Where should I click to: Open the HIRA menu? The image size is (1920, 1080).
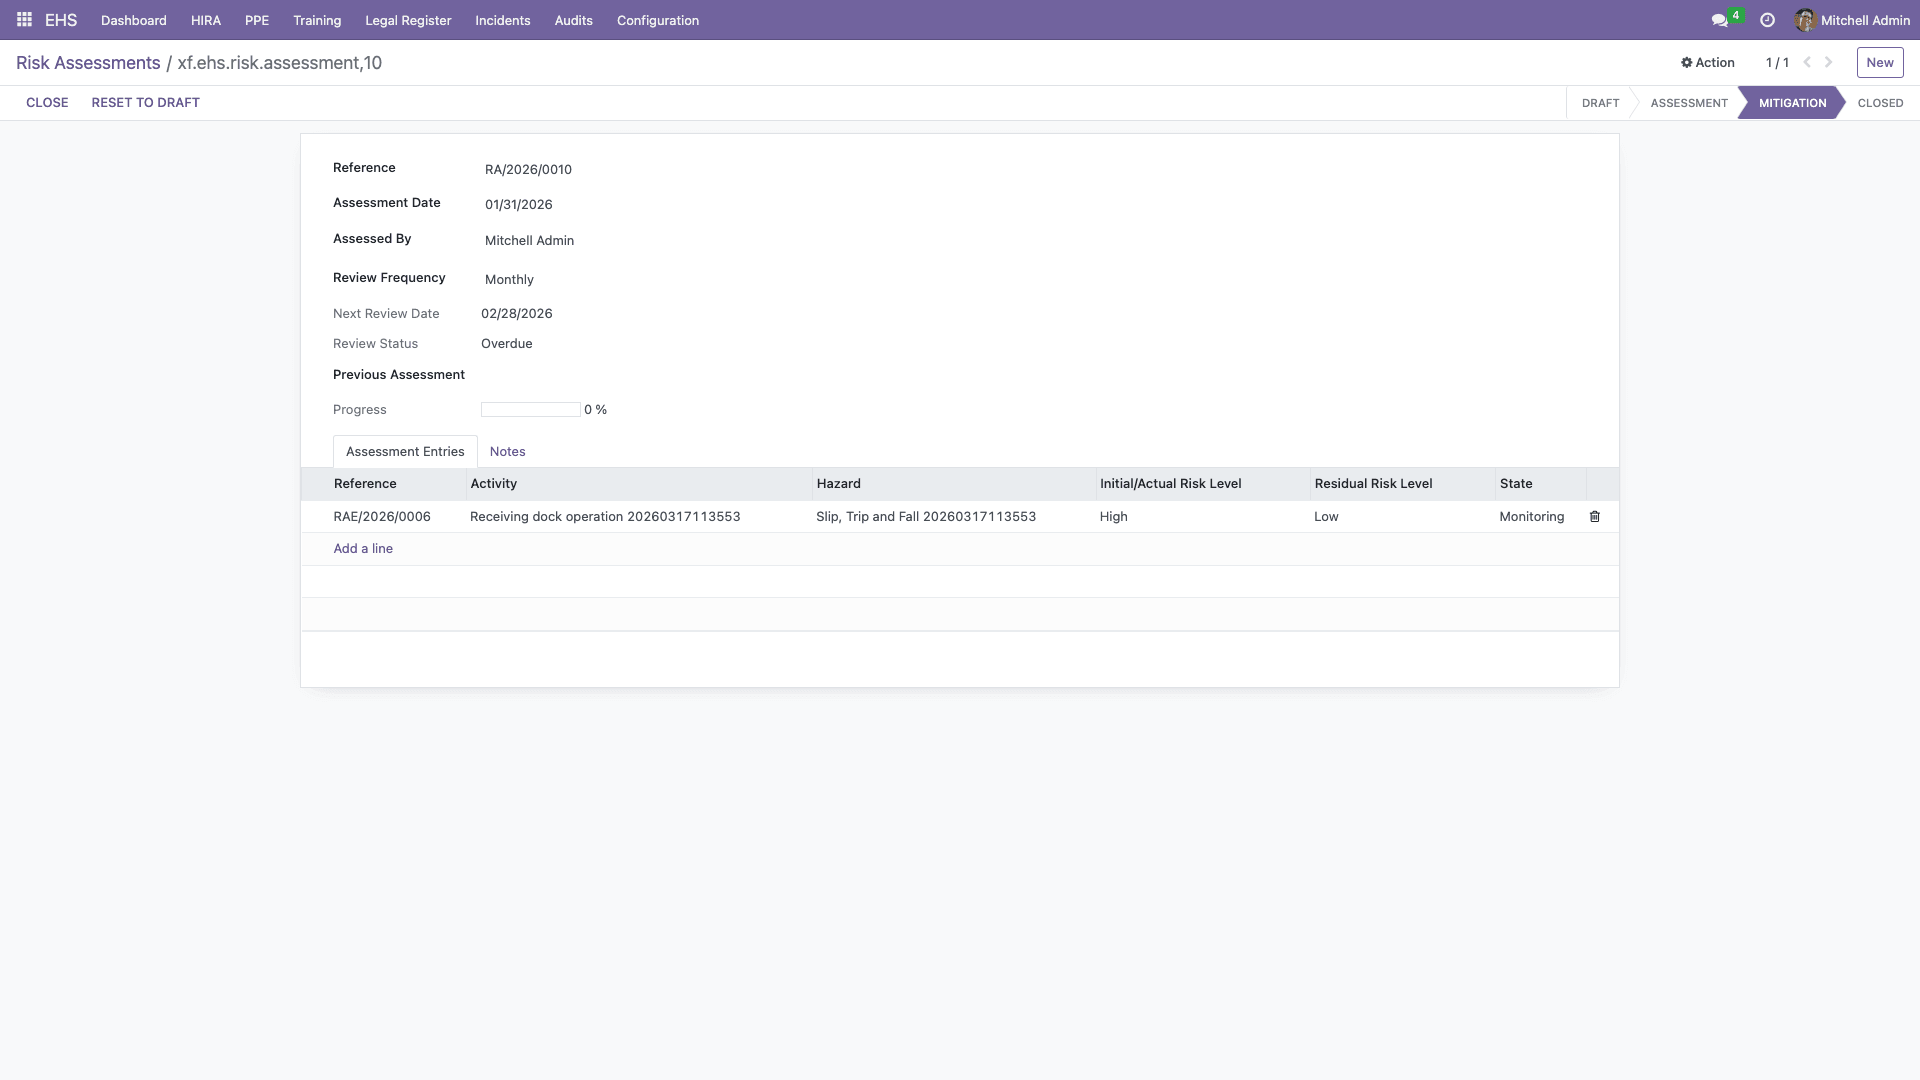point(205,20)
